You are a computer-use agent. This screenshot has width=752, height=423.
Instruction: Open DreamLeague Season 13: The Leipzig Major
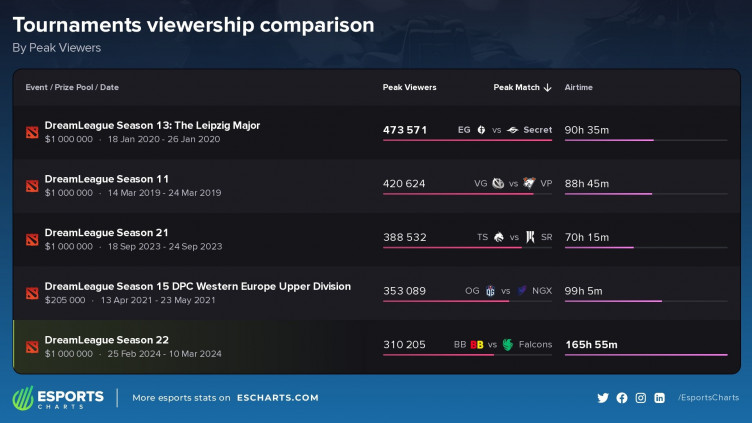(x=152, y=126)
